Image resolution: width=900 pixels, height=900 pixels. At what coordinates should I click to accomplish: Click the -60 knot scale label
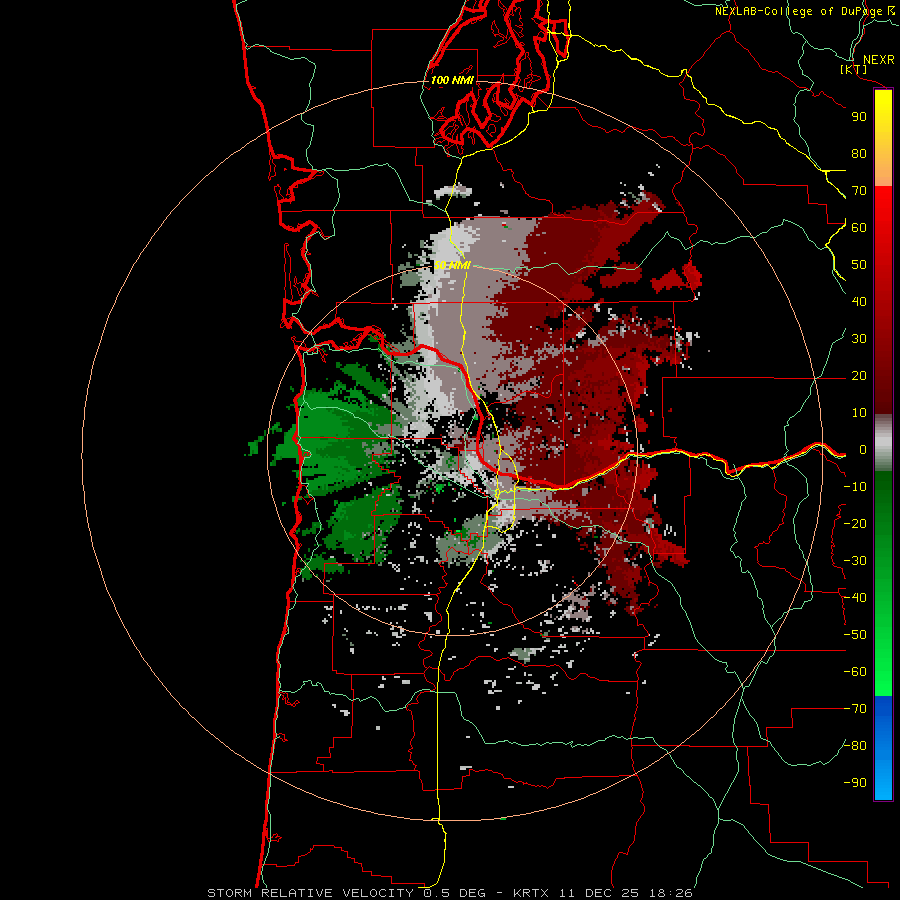tap(855, 672)
